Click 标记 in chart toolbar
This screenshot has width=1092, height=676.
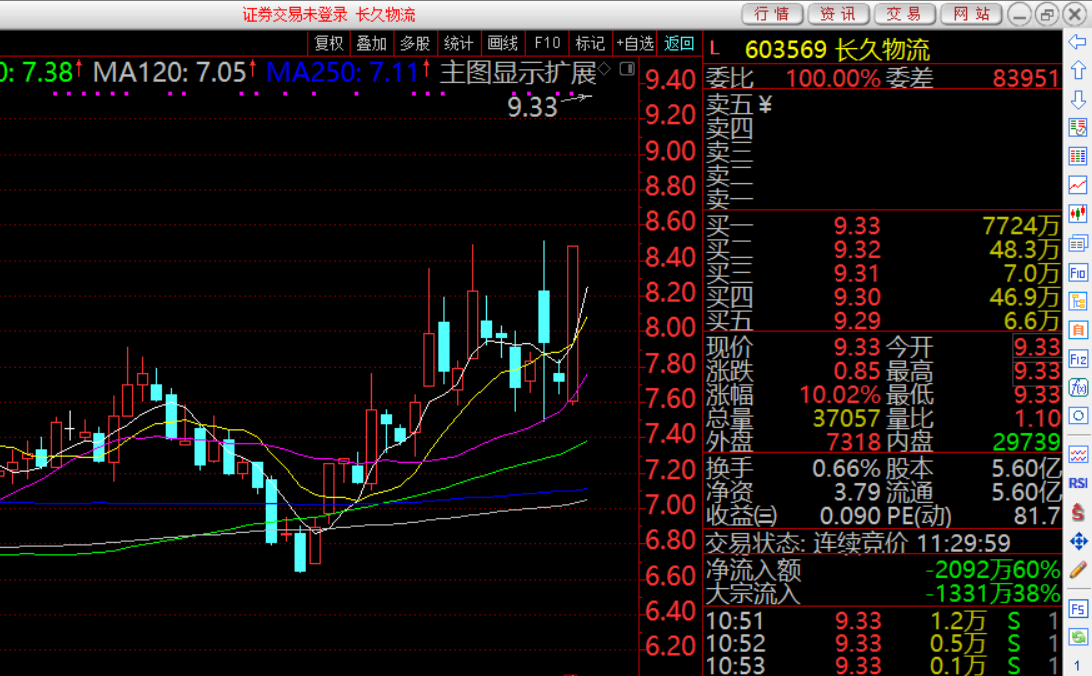tap(590, 43)
